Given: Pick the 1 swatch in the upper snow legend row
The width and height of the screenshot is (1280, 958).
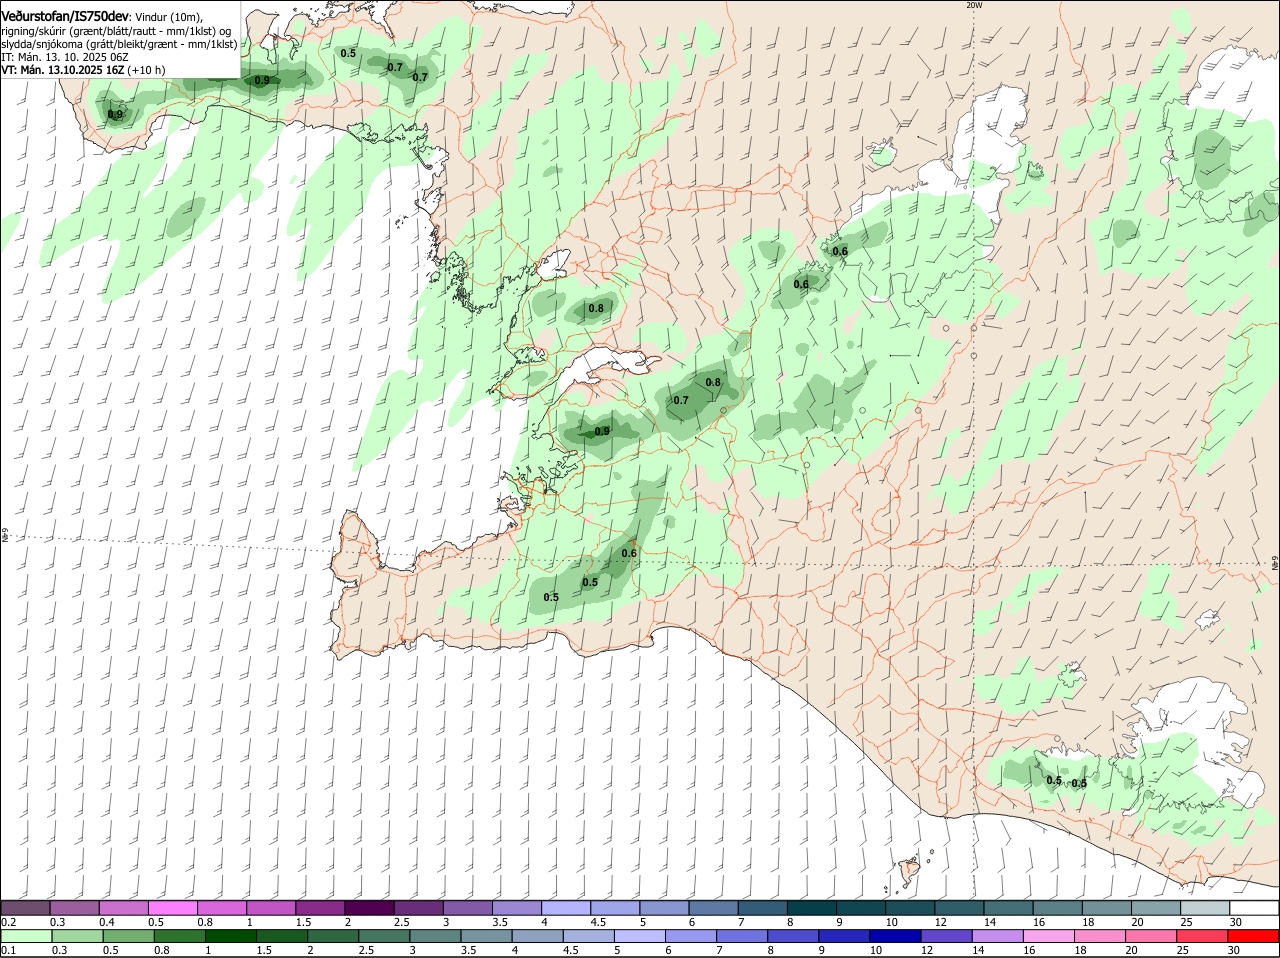Looking at the screenshot, I should (271, 908).
